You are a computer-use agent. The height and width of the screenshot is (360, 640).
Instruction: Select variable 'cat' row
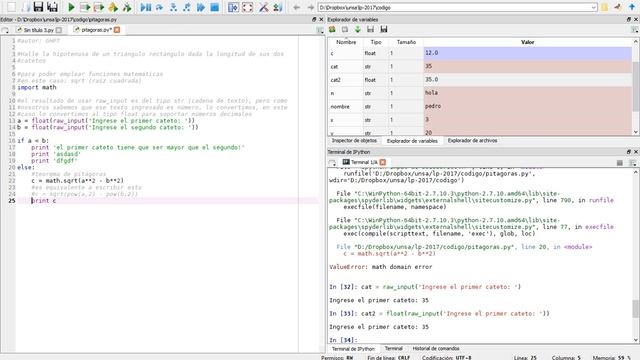click(x=480, y=67)
